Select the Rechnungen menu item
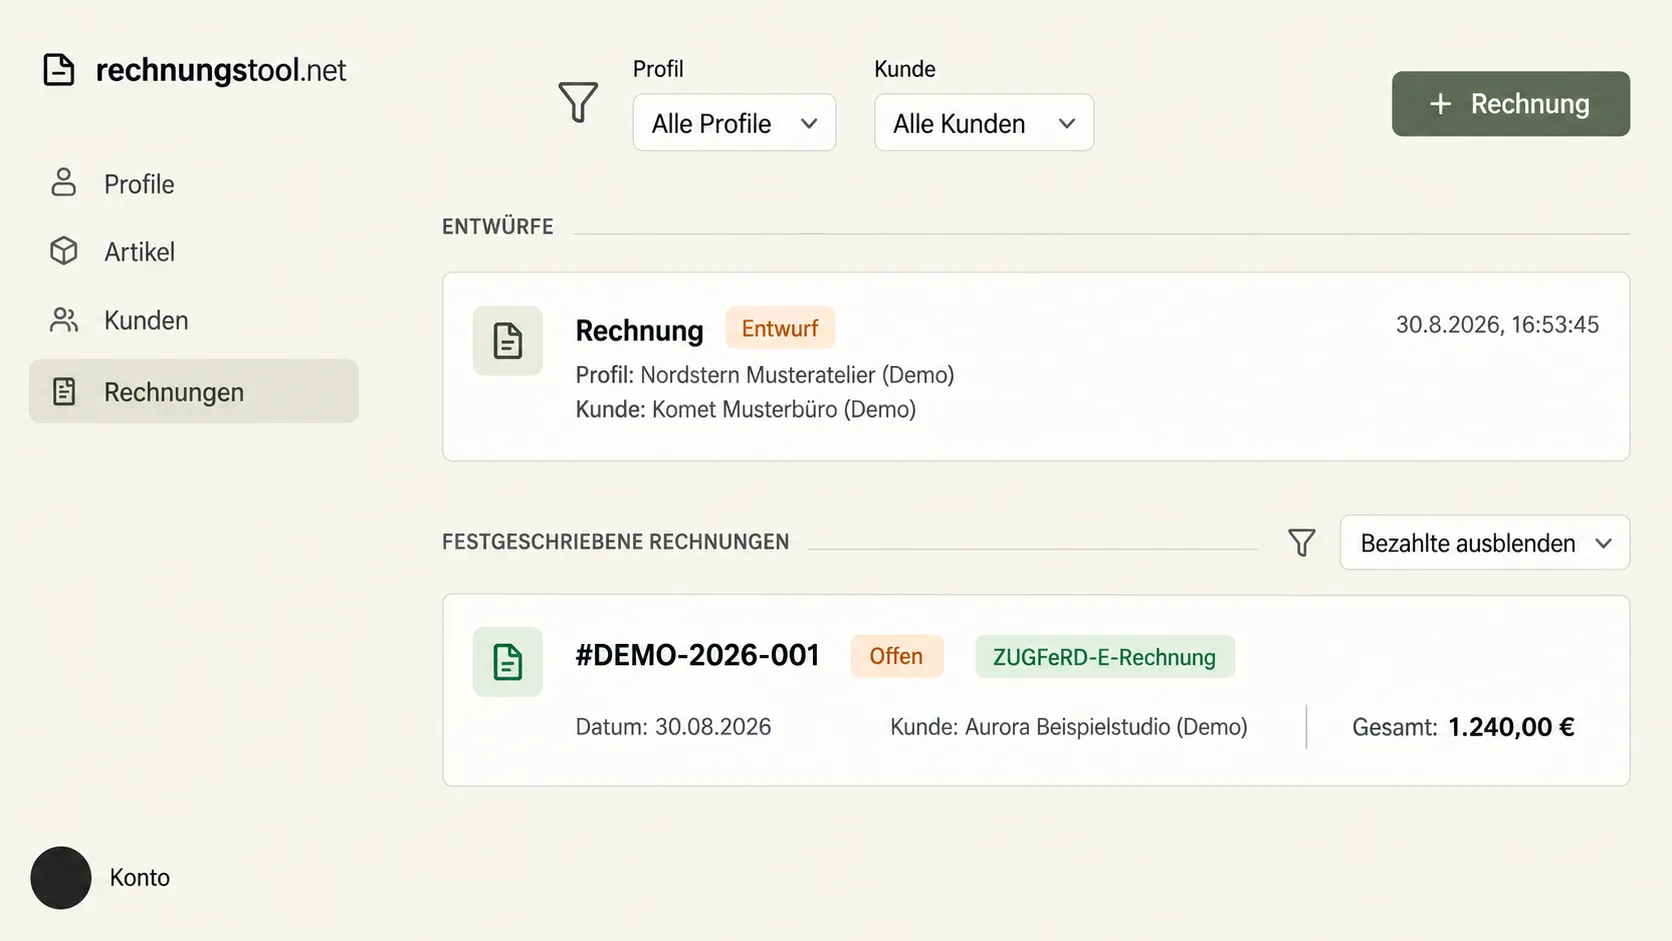1672x941 pixels. point(194,391)
